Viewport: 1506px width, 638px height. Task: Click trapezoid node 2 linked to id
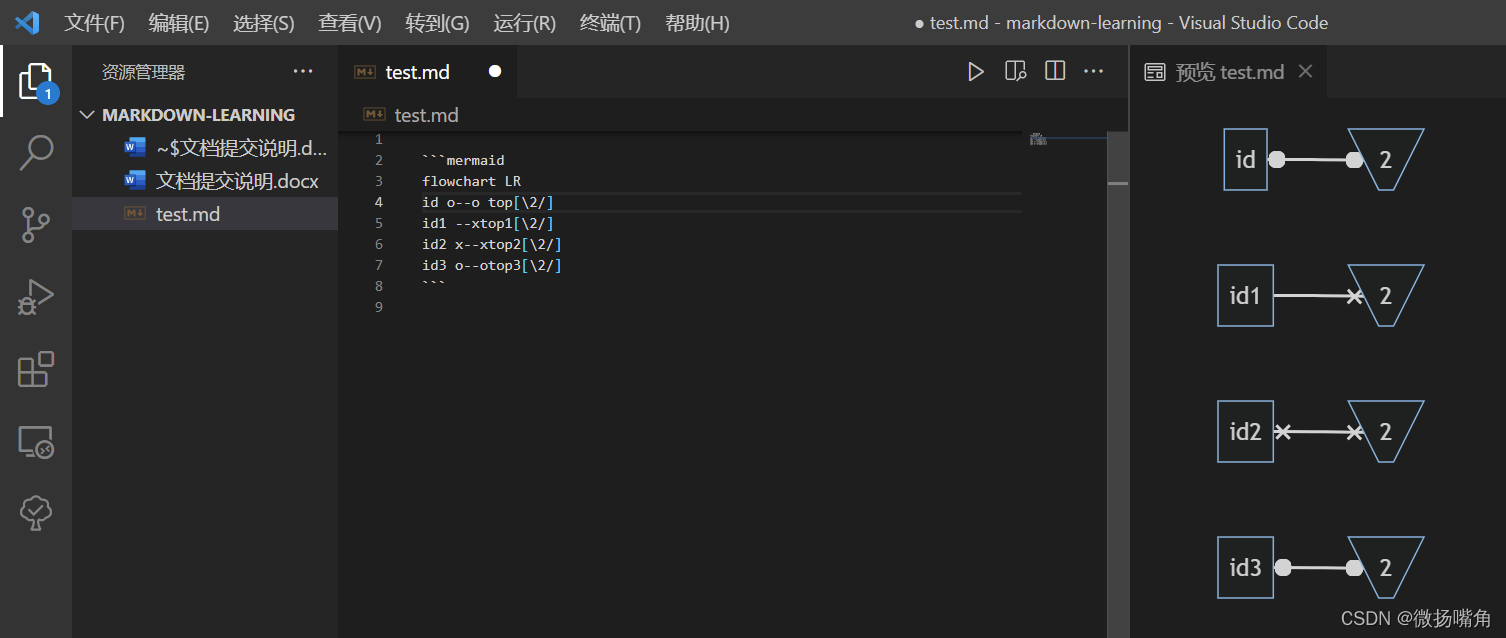pos(1385,159)
